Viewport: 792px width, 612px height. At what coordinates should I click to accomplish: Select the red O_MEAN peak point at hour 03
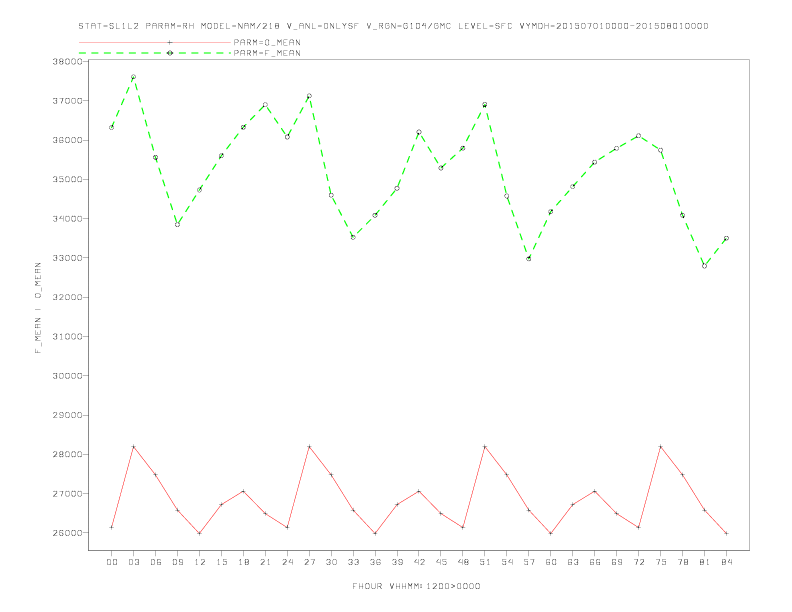pos(133,446)
